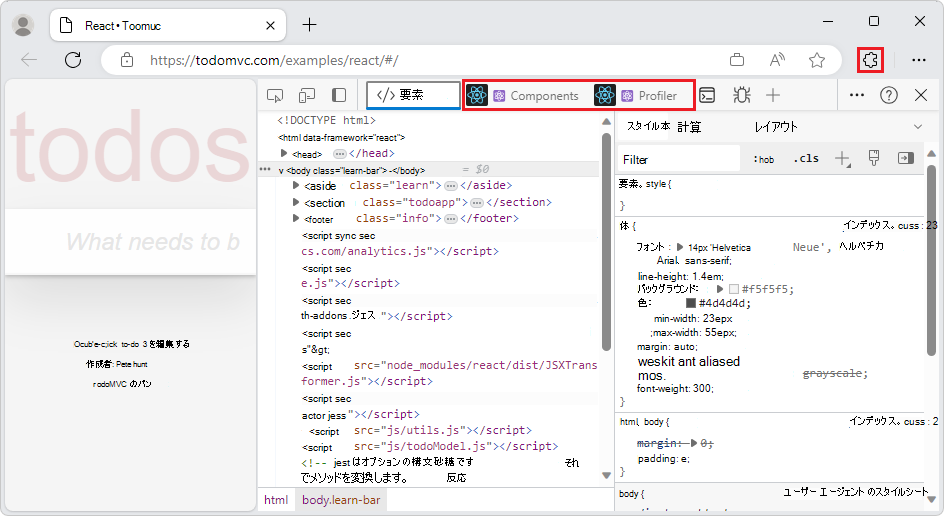Select the スタイル (Styles) tab
Image resolution: width=944 pixels, height=516 pixels.
tap(648, 126)
